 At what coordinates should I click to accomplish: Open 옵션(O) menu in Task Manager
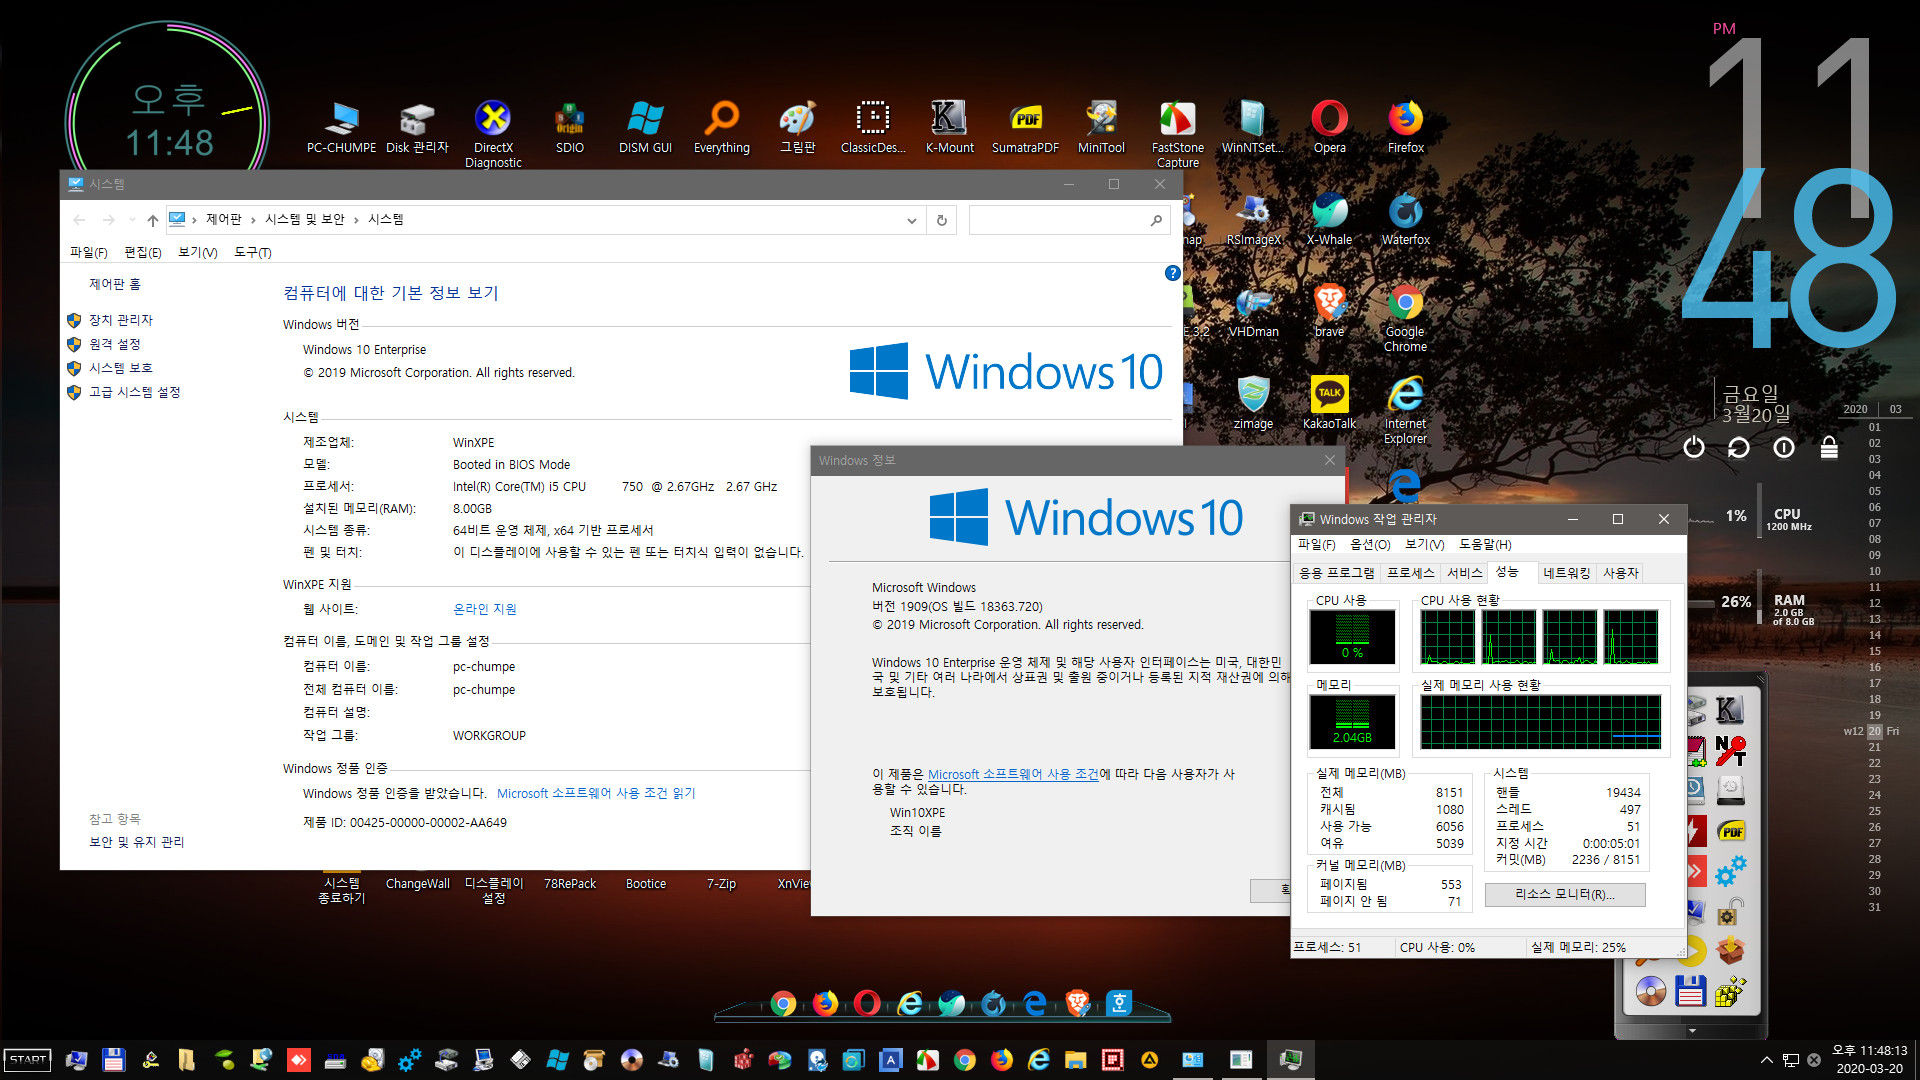point(1370,545)
